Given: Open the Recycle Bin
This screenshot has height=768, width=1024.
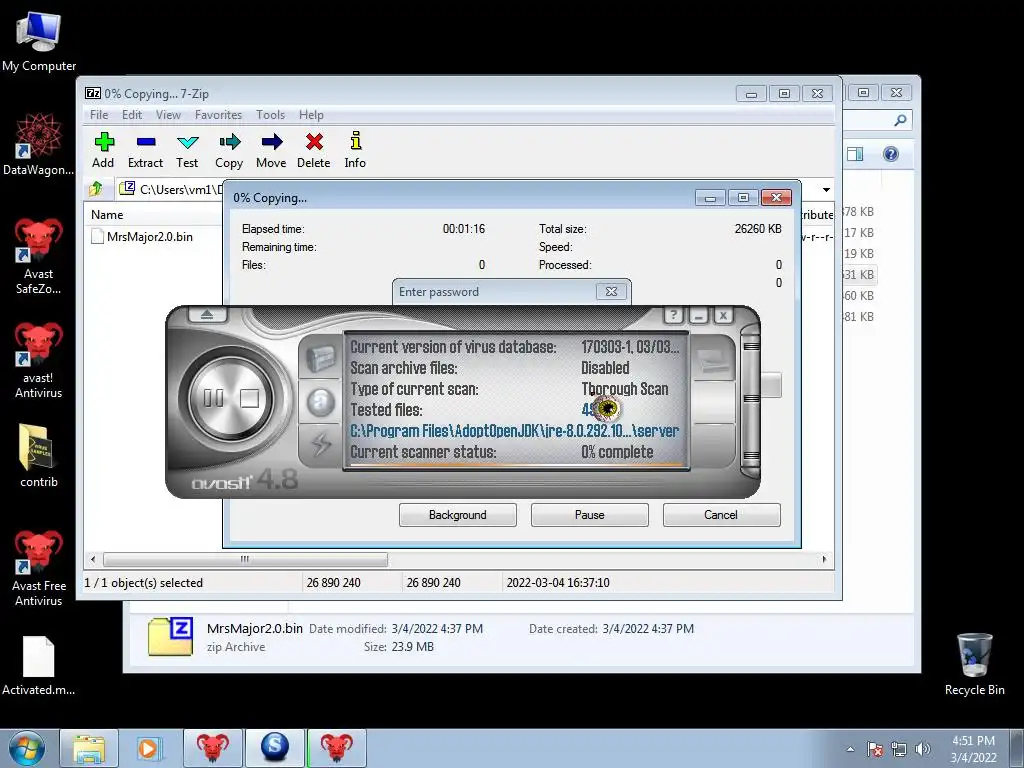Looking at the screenshot, I should click(974, 664).
